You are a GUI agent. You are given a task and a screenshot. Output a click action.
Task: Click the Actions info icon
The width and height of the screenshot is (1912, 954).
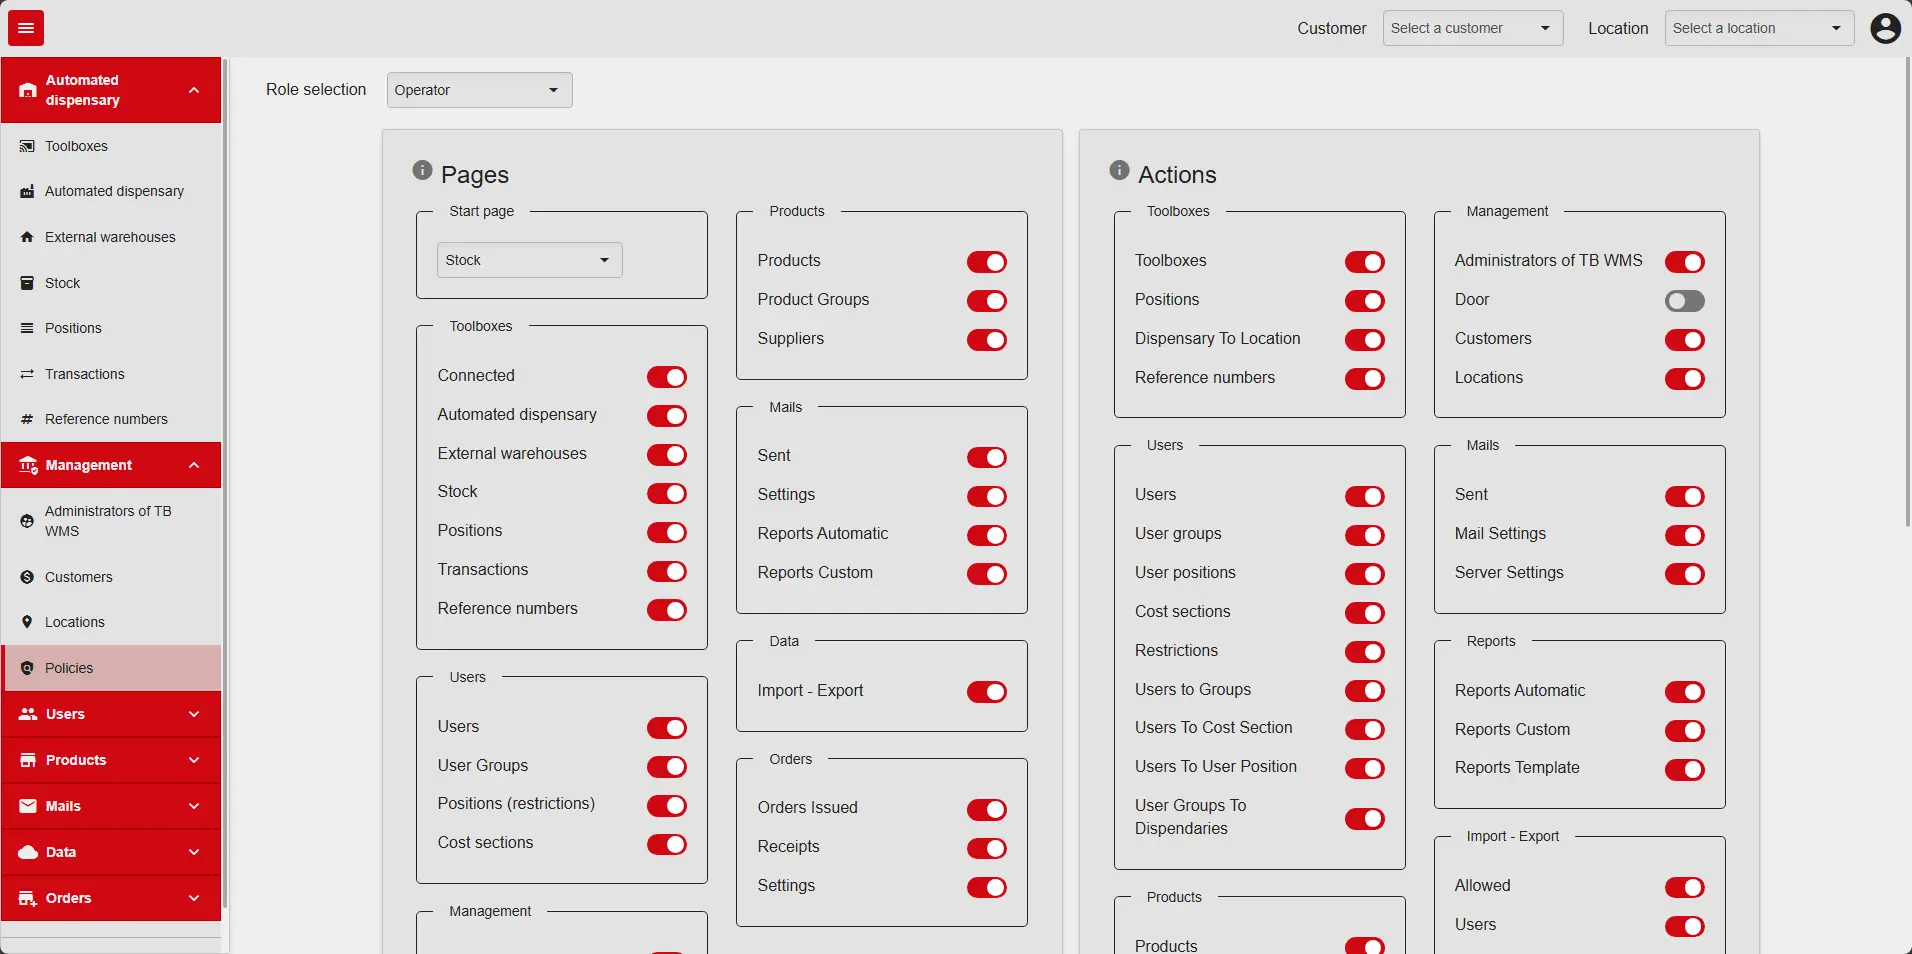pyautogui.click(x=1119, y=171)
